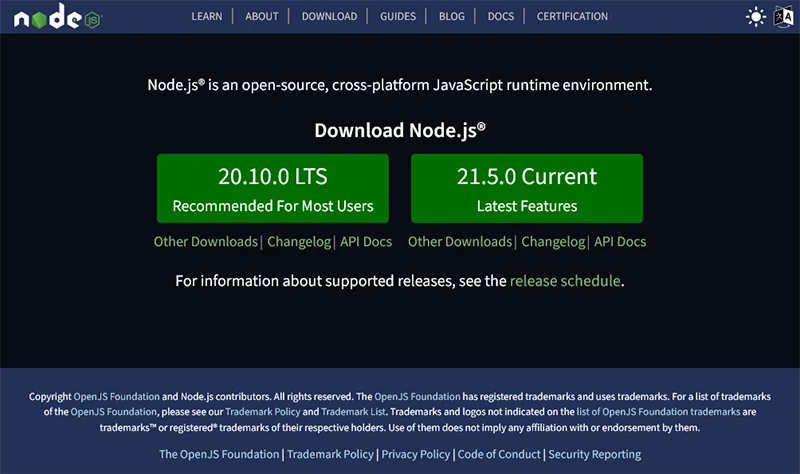Click the 'Download Node.js®' heading text

(x=400, y=130)
